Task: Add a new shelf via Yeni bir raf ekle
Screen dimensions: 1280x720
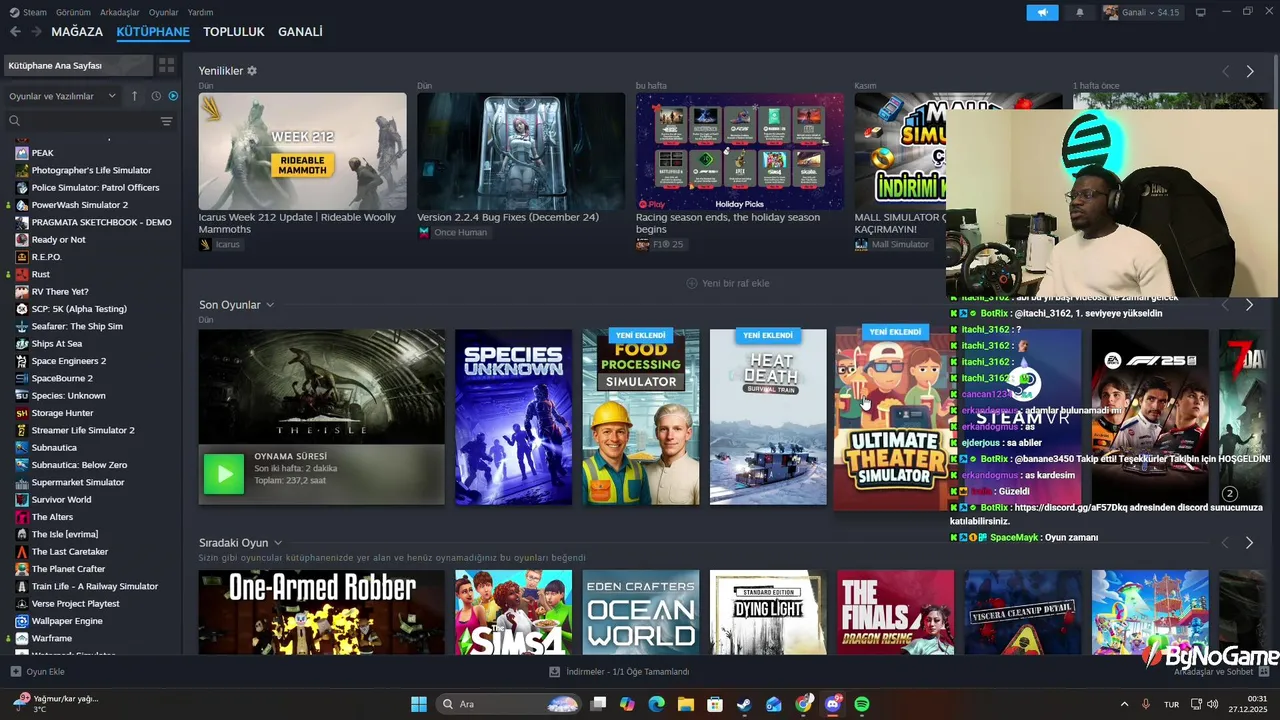Action: (x=728, y=283)
